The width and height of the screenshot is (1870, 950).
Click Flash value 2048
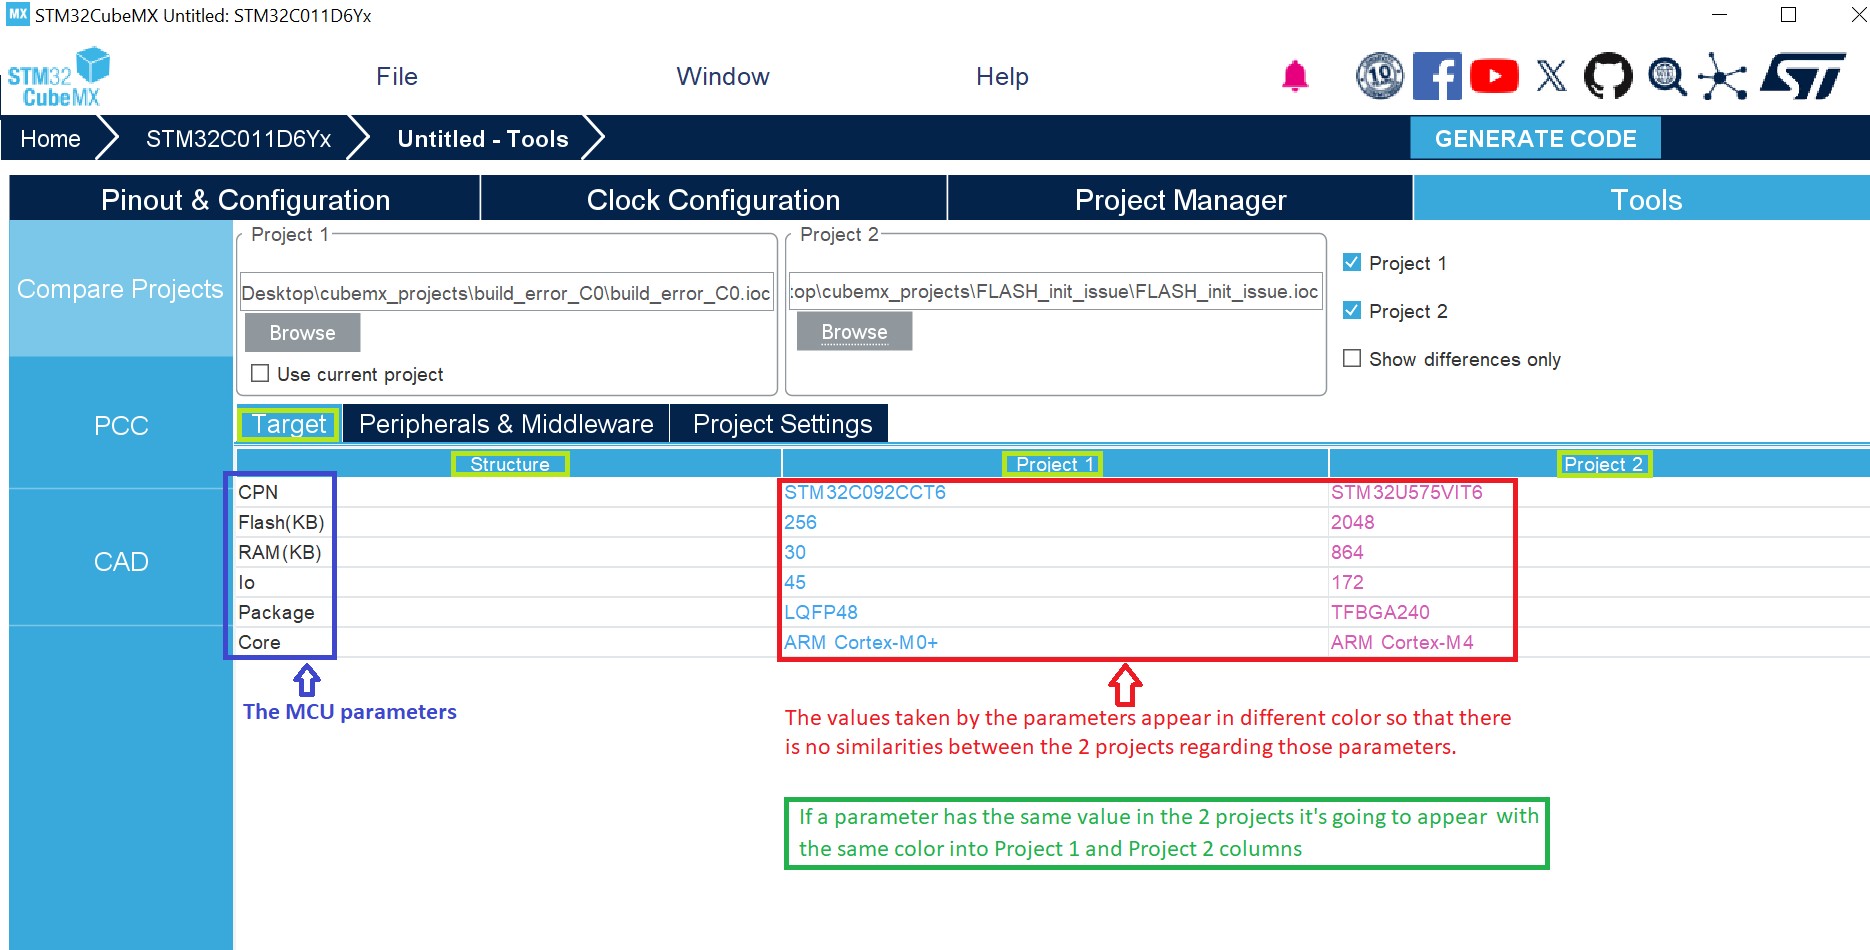[1352, 522]
